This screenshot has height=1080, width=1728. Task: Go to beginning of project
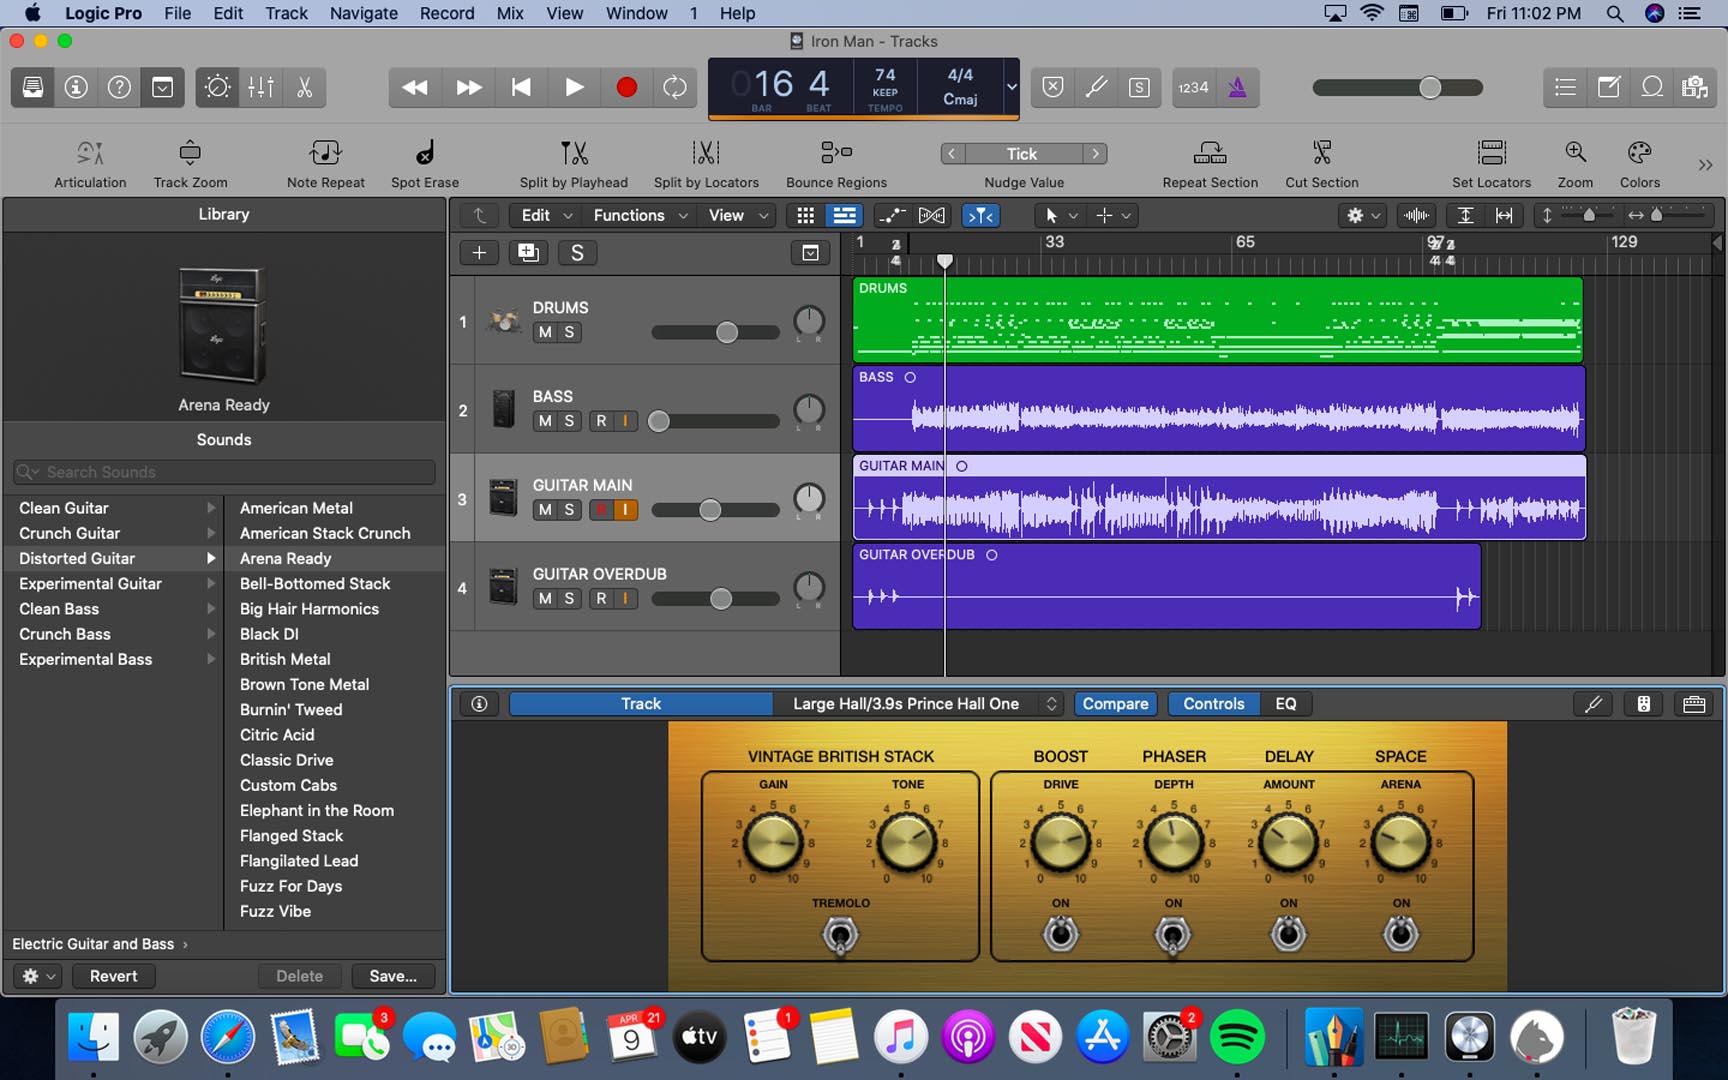521,87
